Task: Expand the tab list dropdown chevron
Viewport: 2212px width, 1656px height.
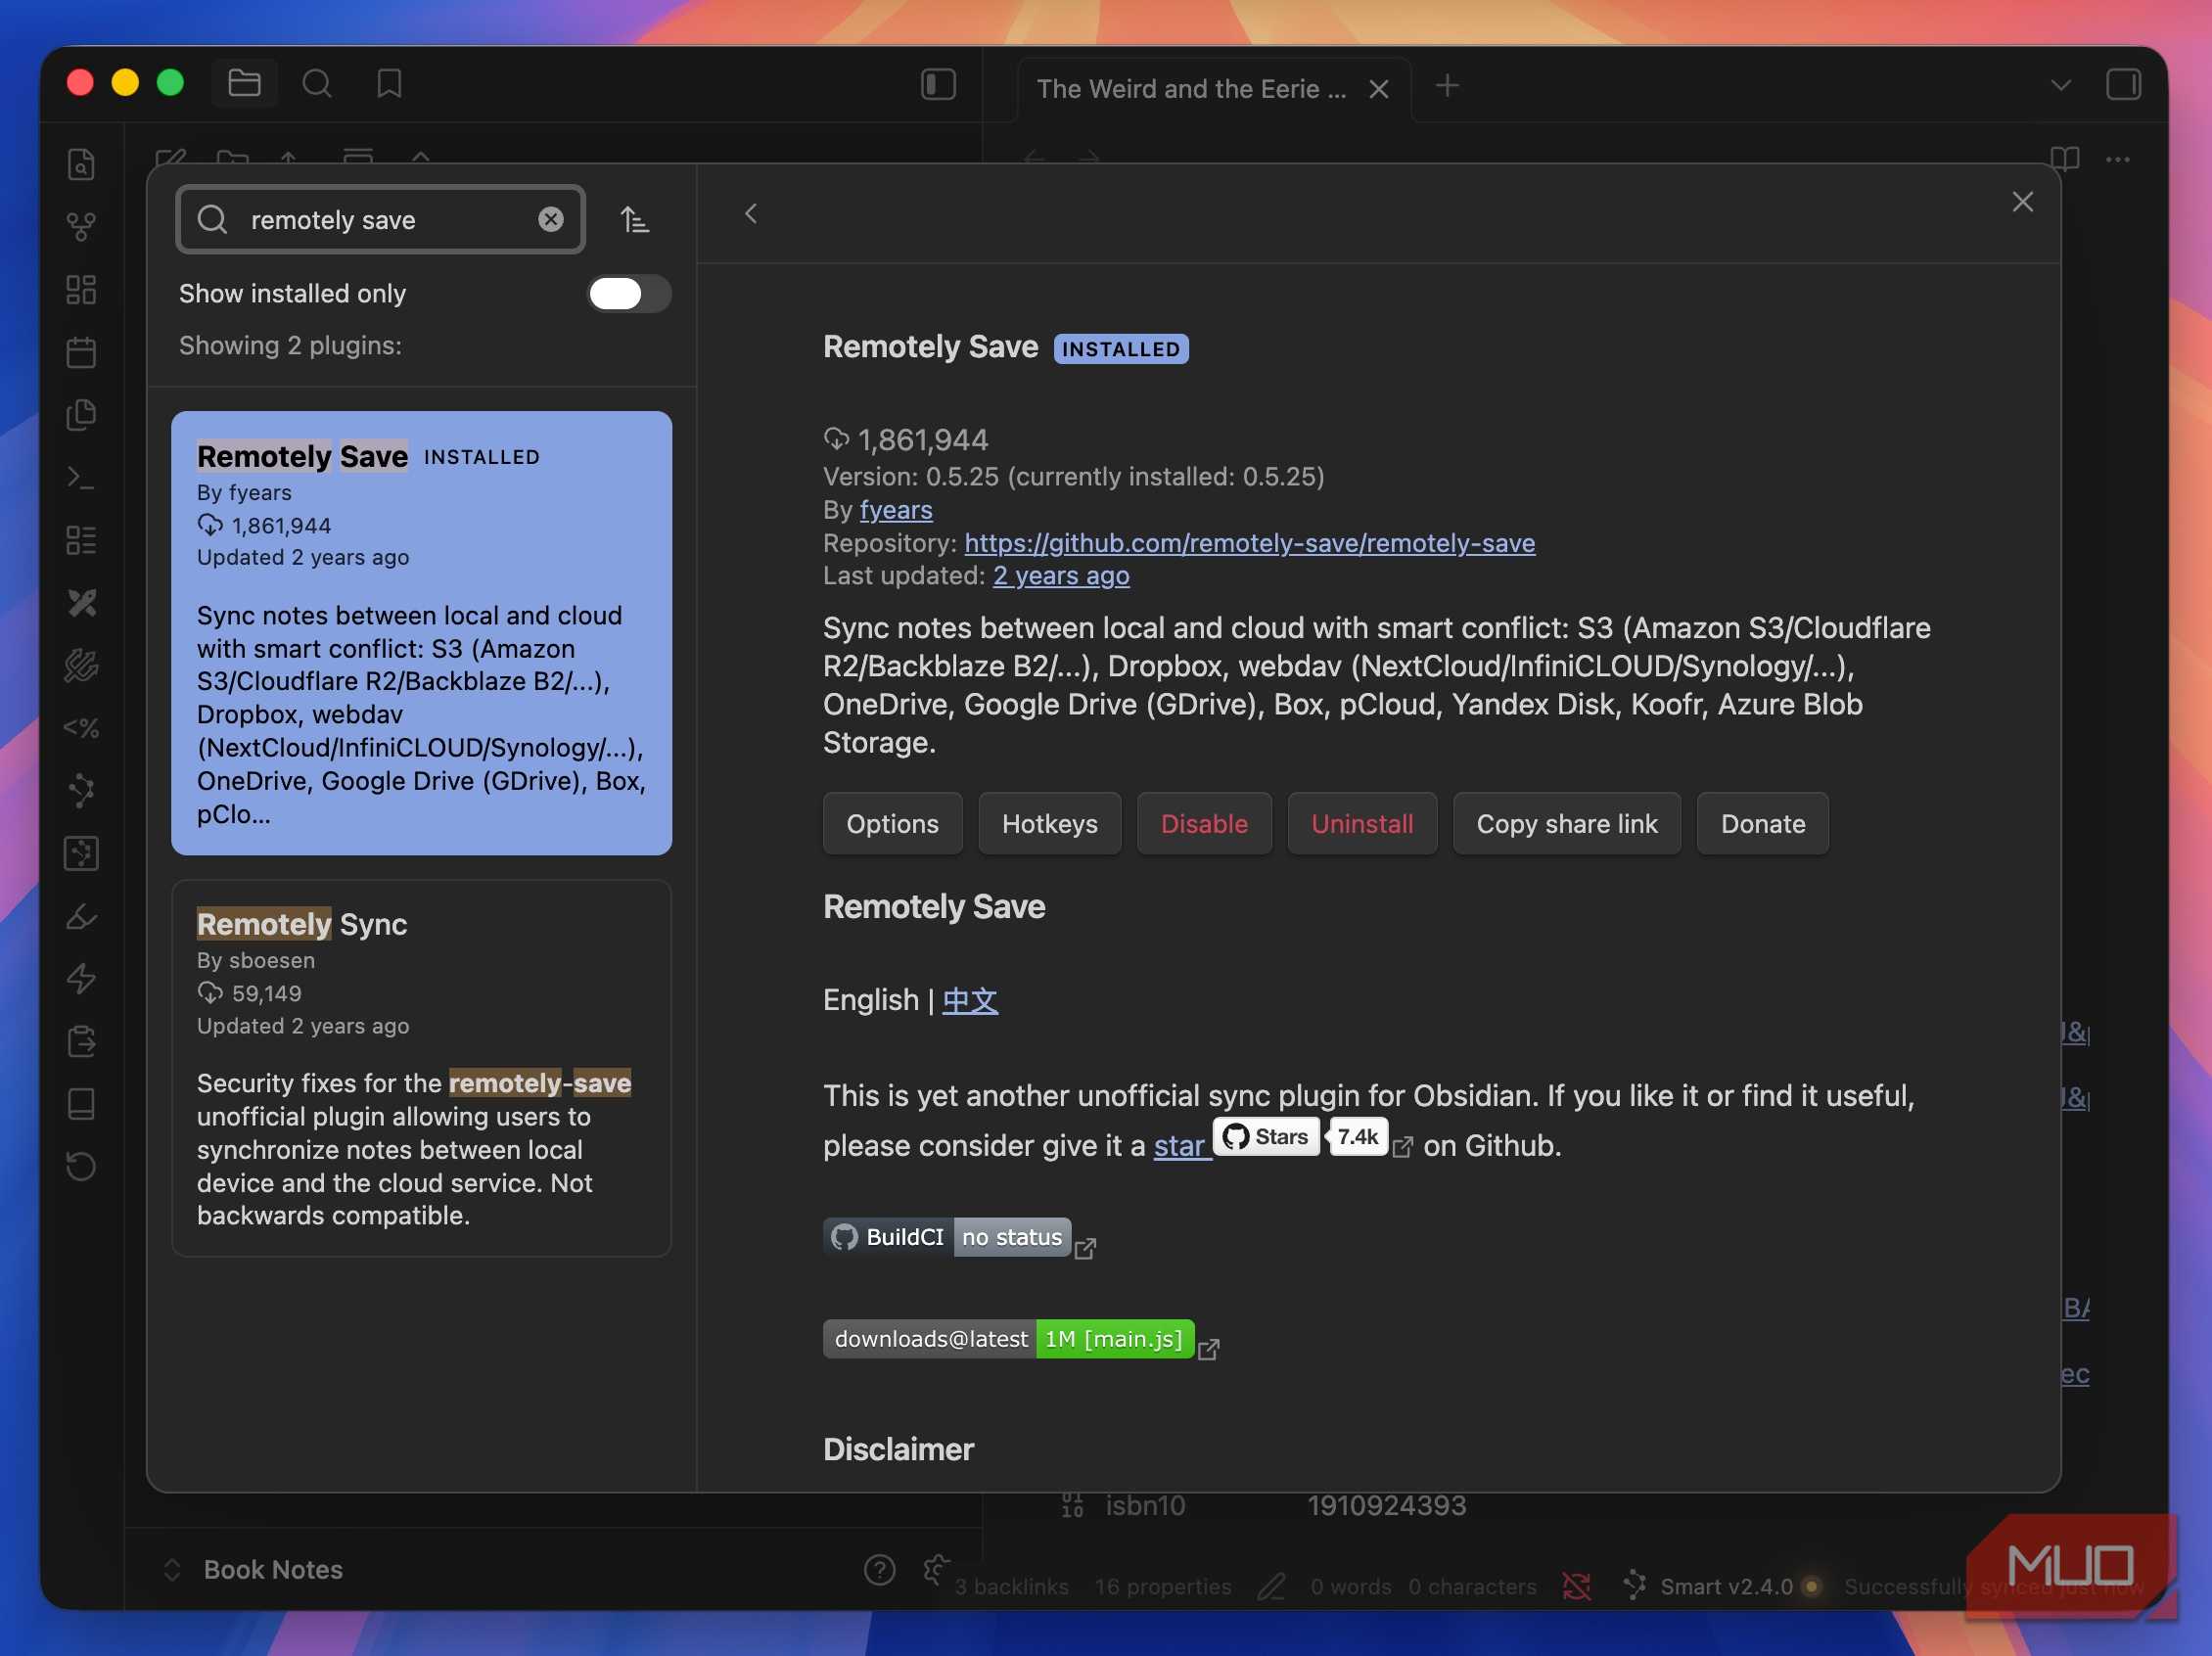Action: click(2060, 86)
